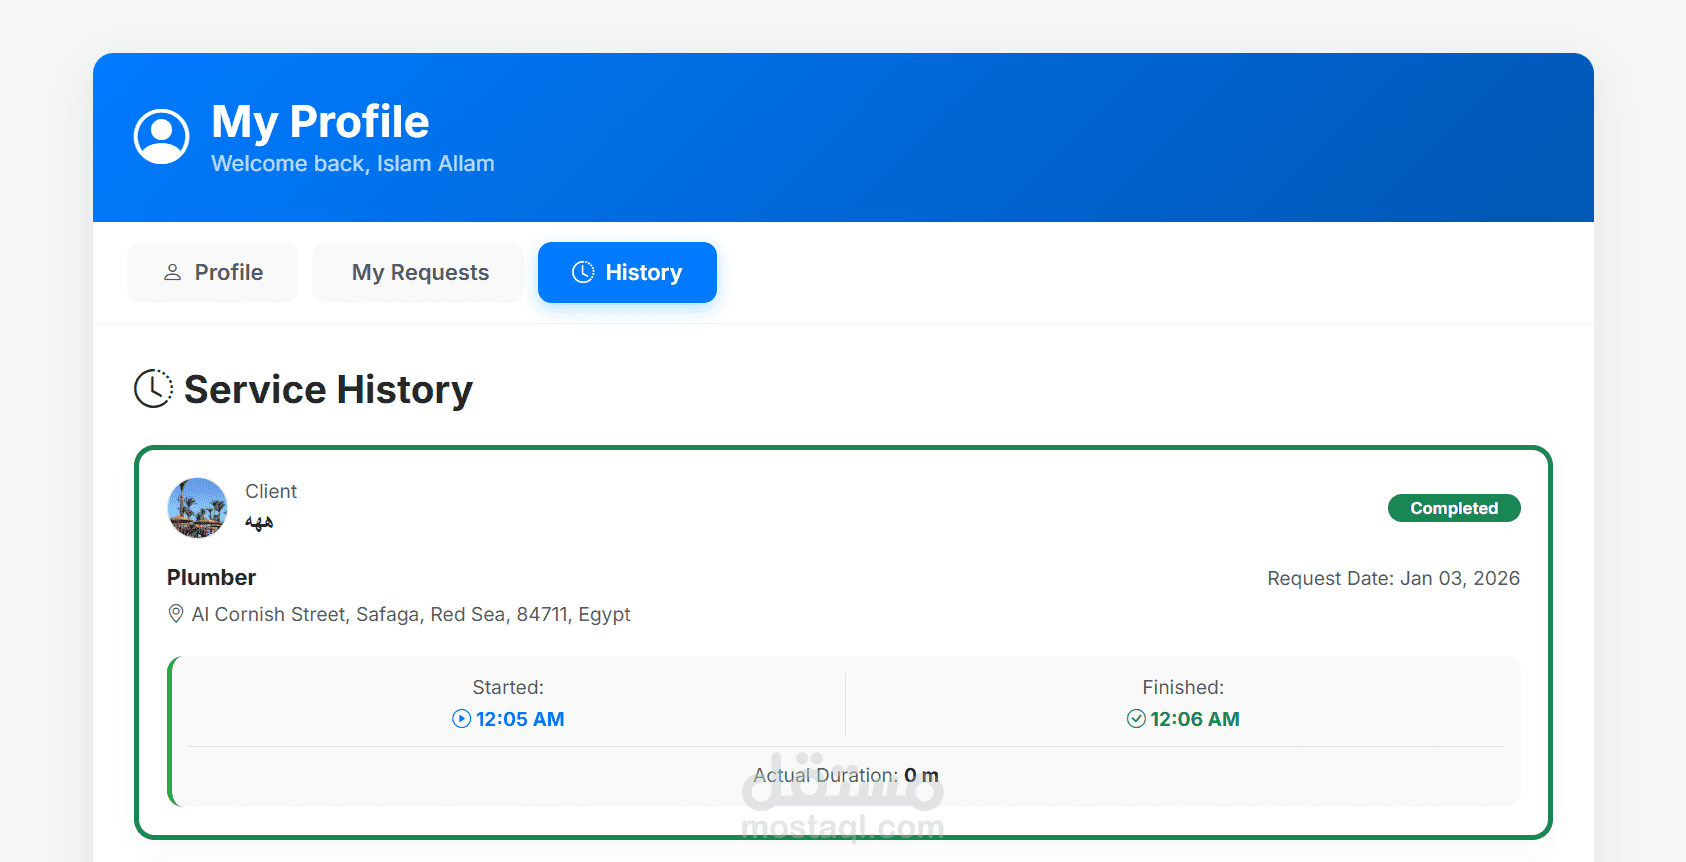
Task: Click the Completed status badge
Action: pos(1454,508)
